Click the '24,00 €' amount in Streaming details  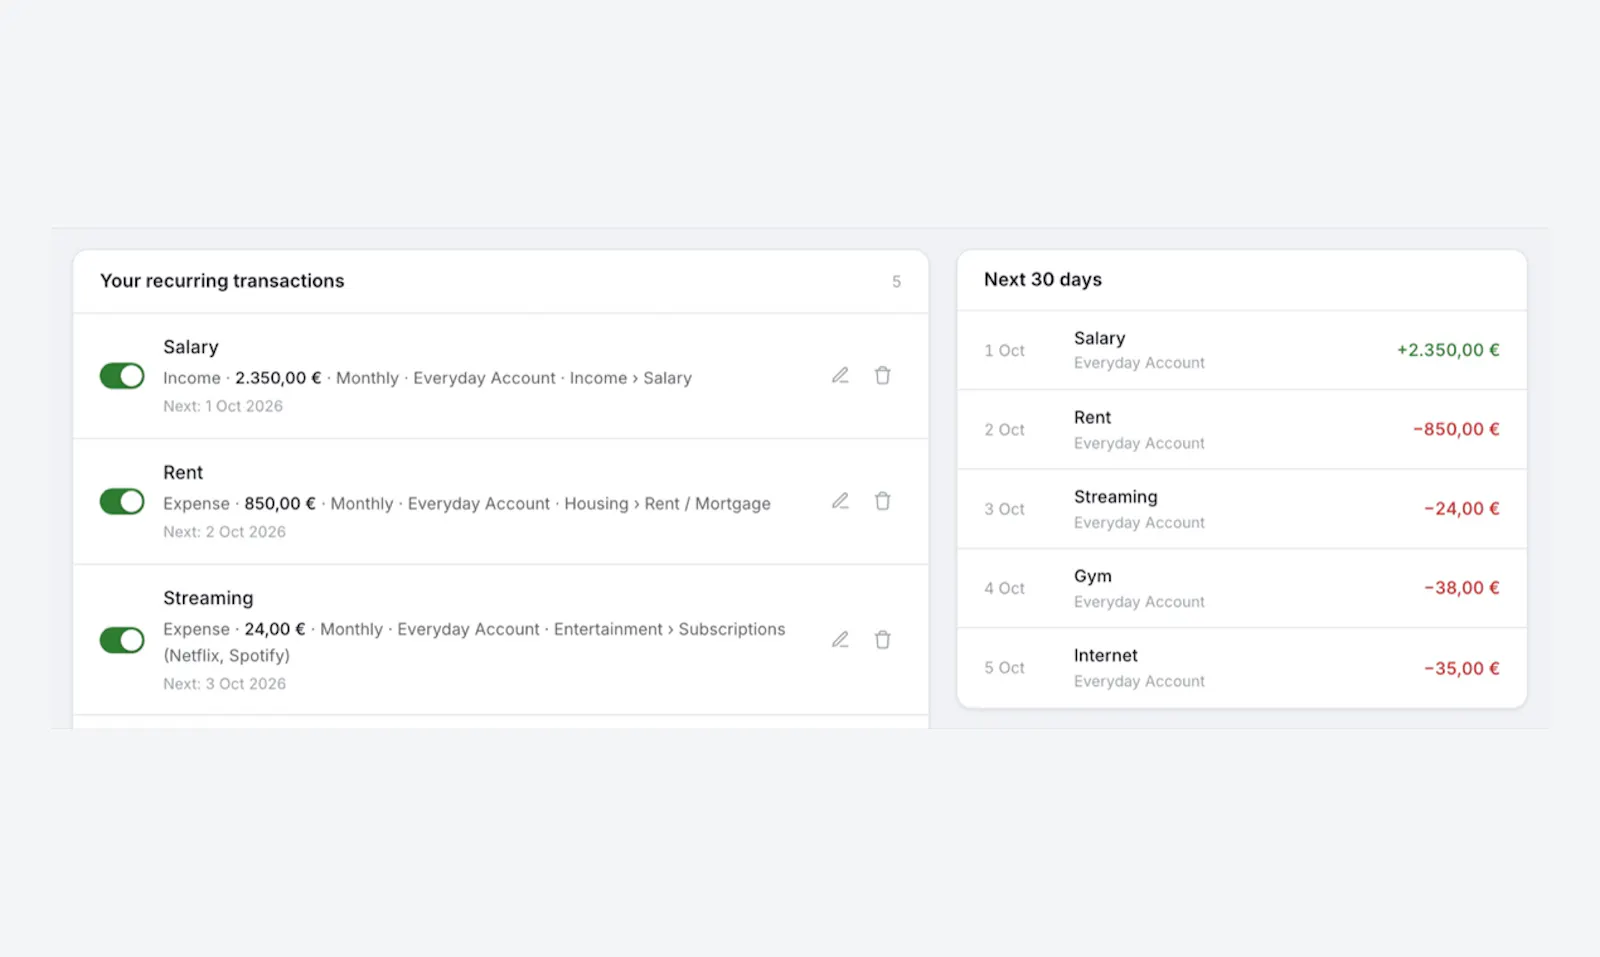click(275, 629)
